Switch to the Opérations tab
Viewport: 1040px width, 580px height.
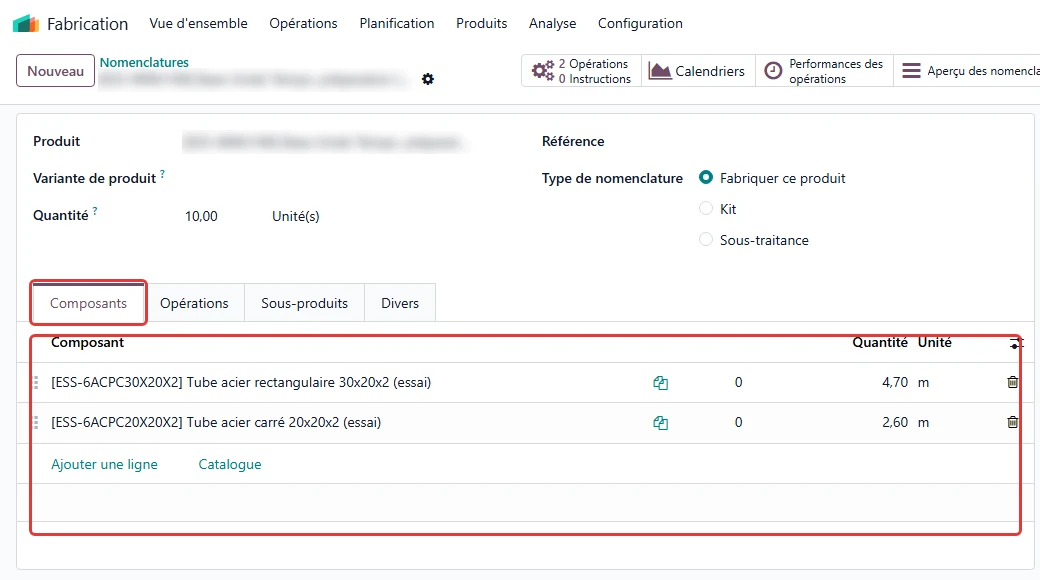pos(194,303)
